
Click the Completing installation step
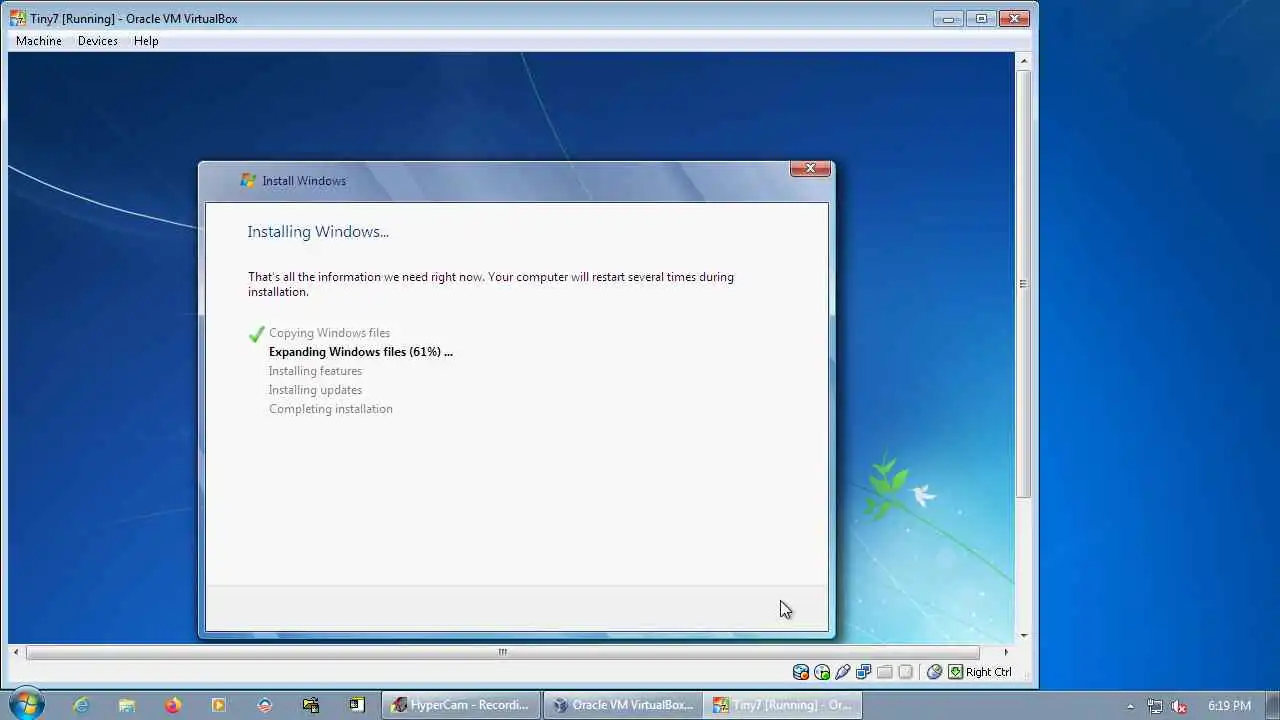(331, 409)
